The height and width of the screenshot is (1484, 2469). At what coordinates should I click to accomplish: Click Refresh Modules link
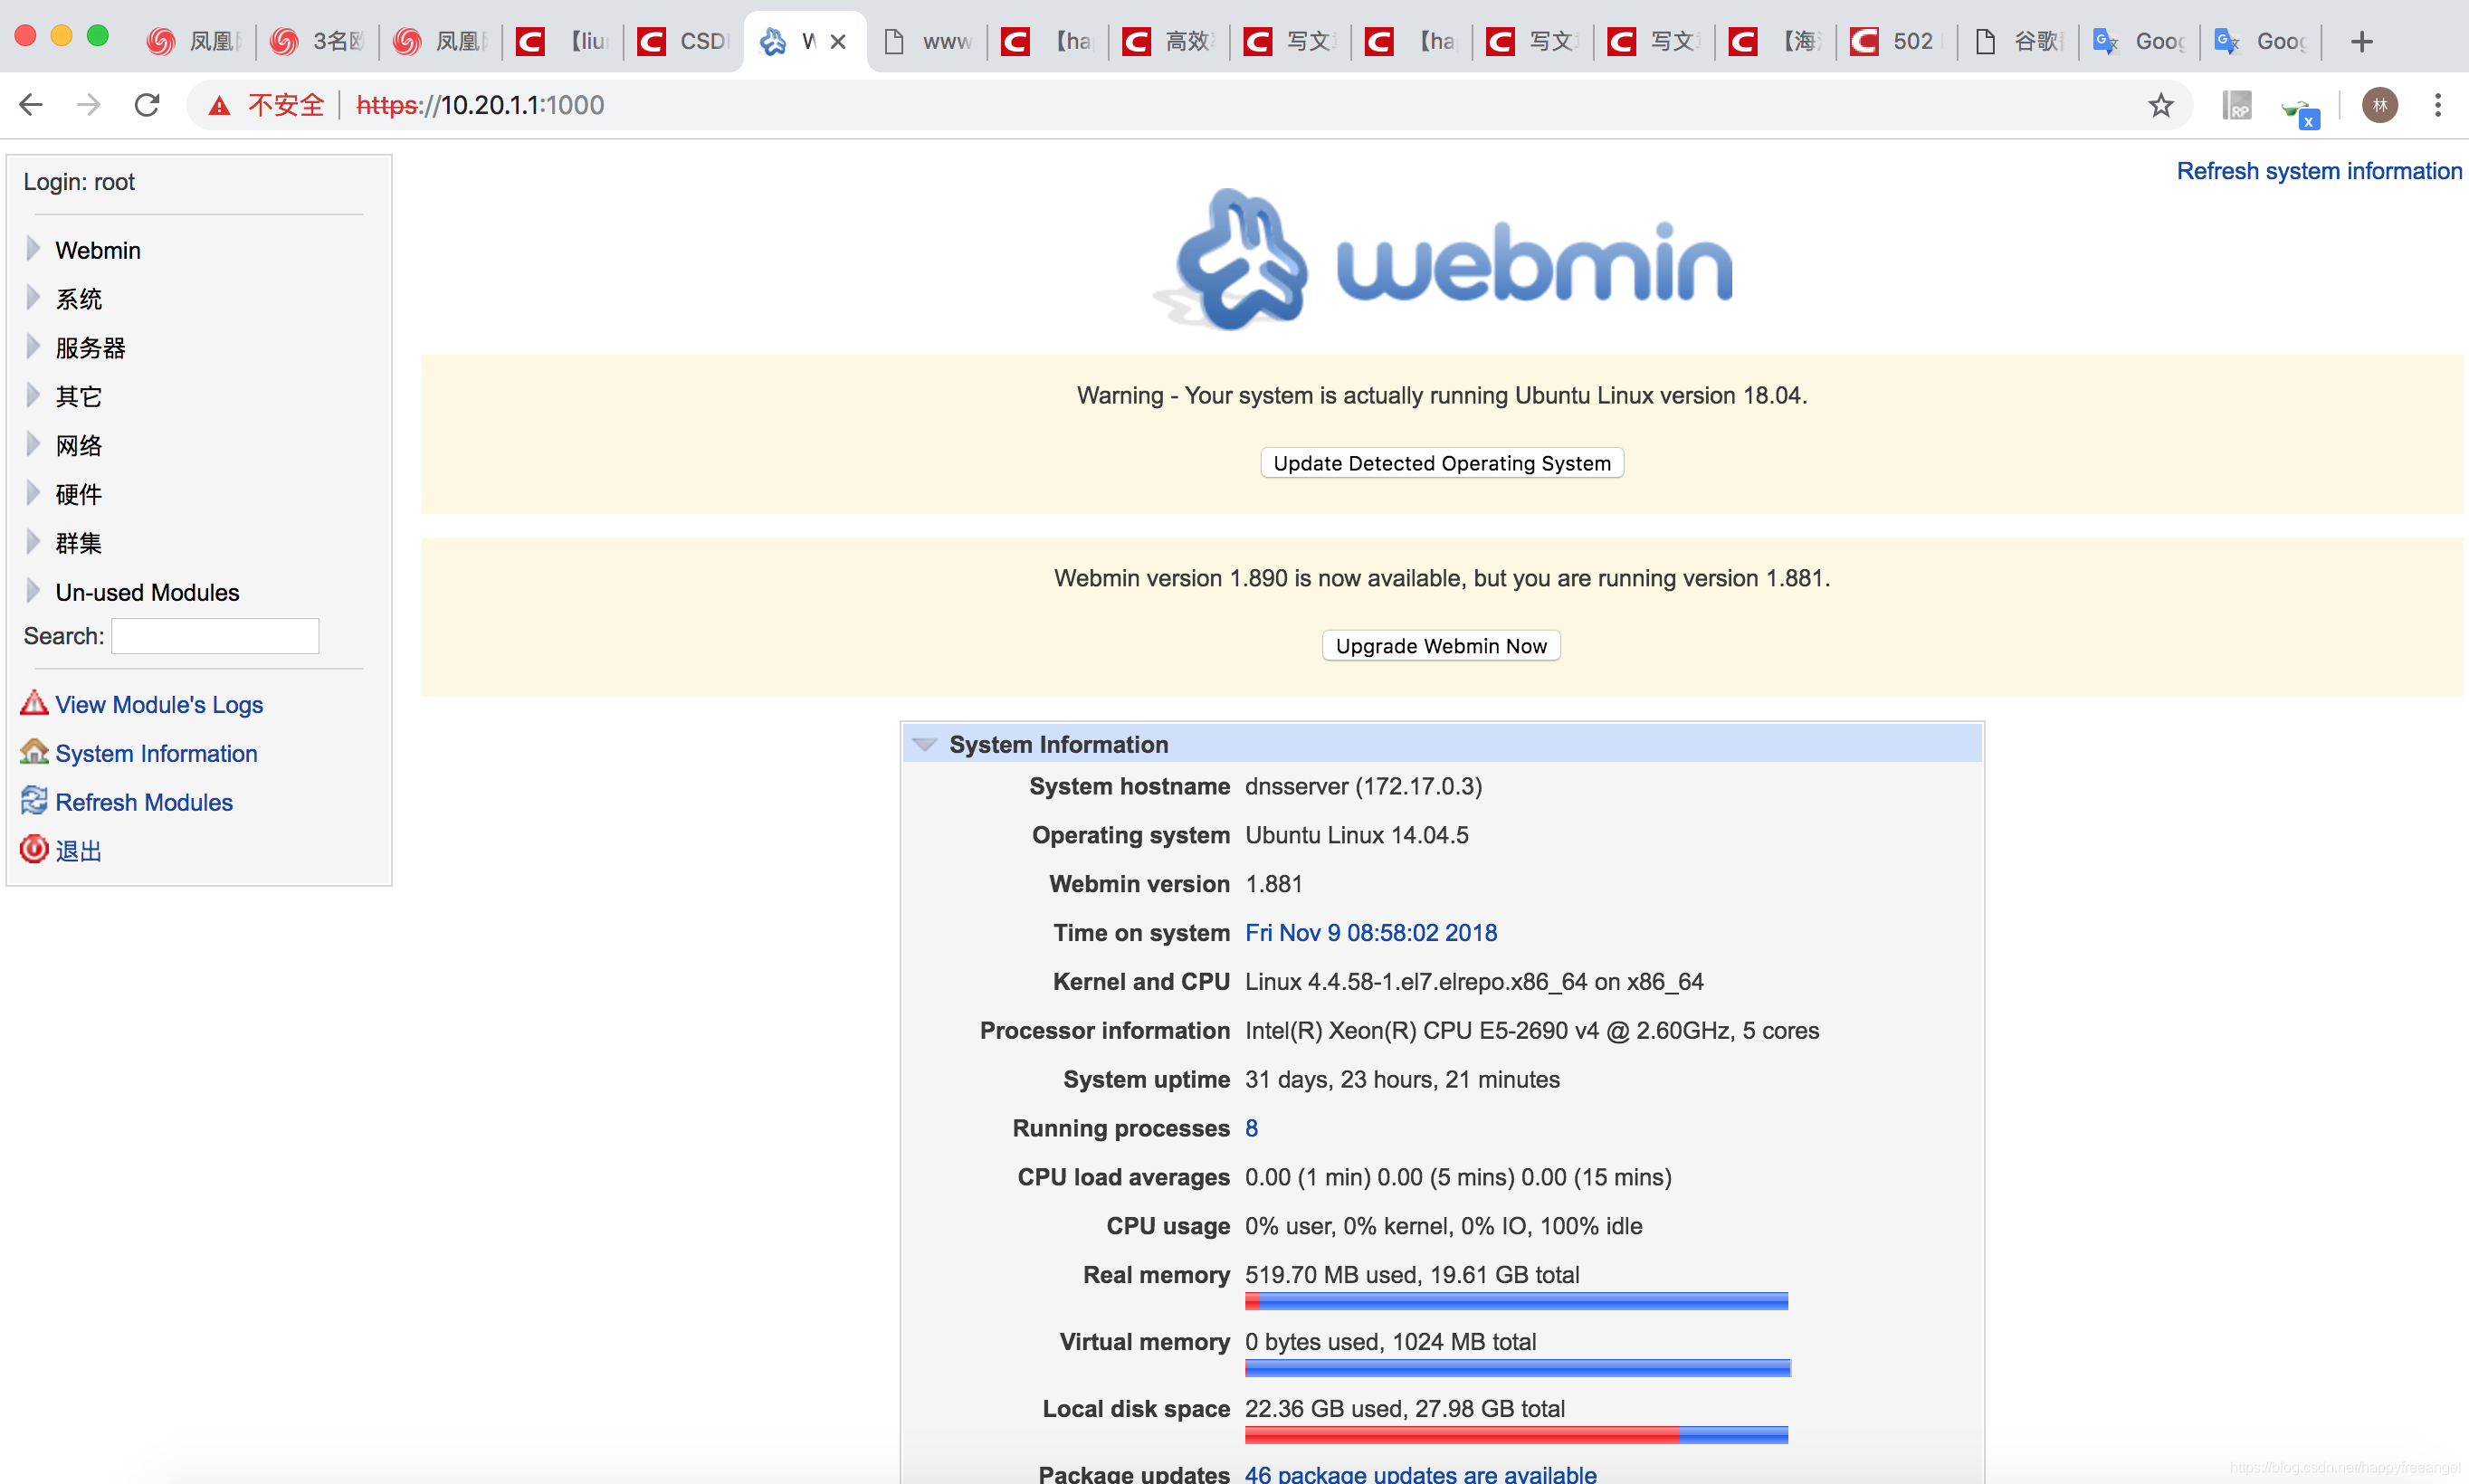click(144, 802)
